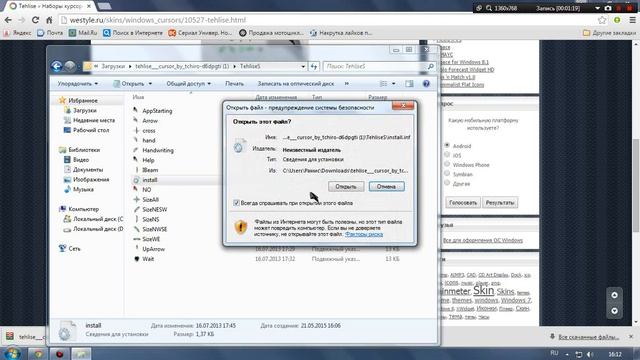
Task: Click Печать in Explorer toolbar
Action: tap(234, 84)
